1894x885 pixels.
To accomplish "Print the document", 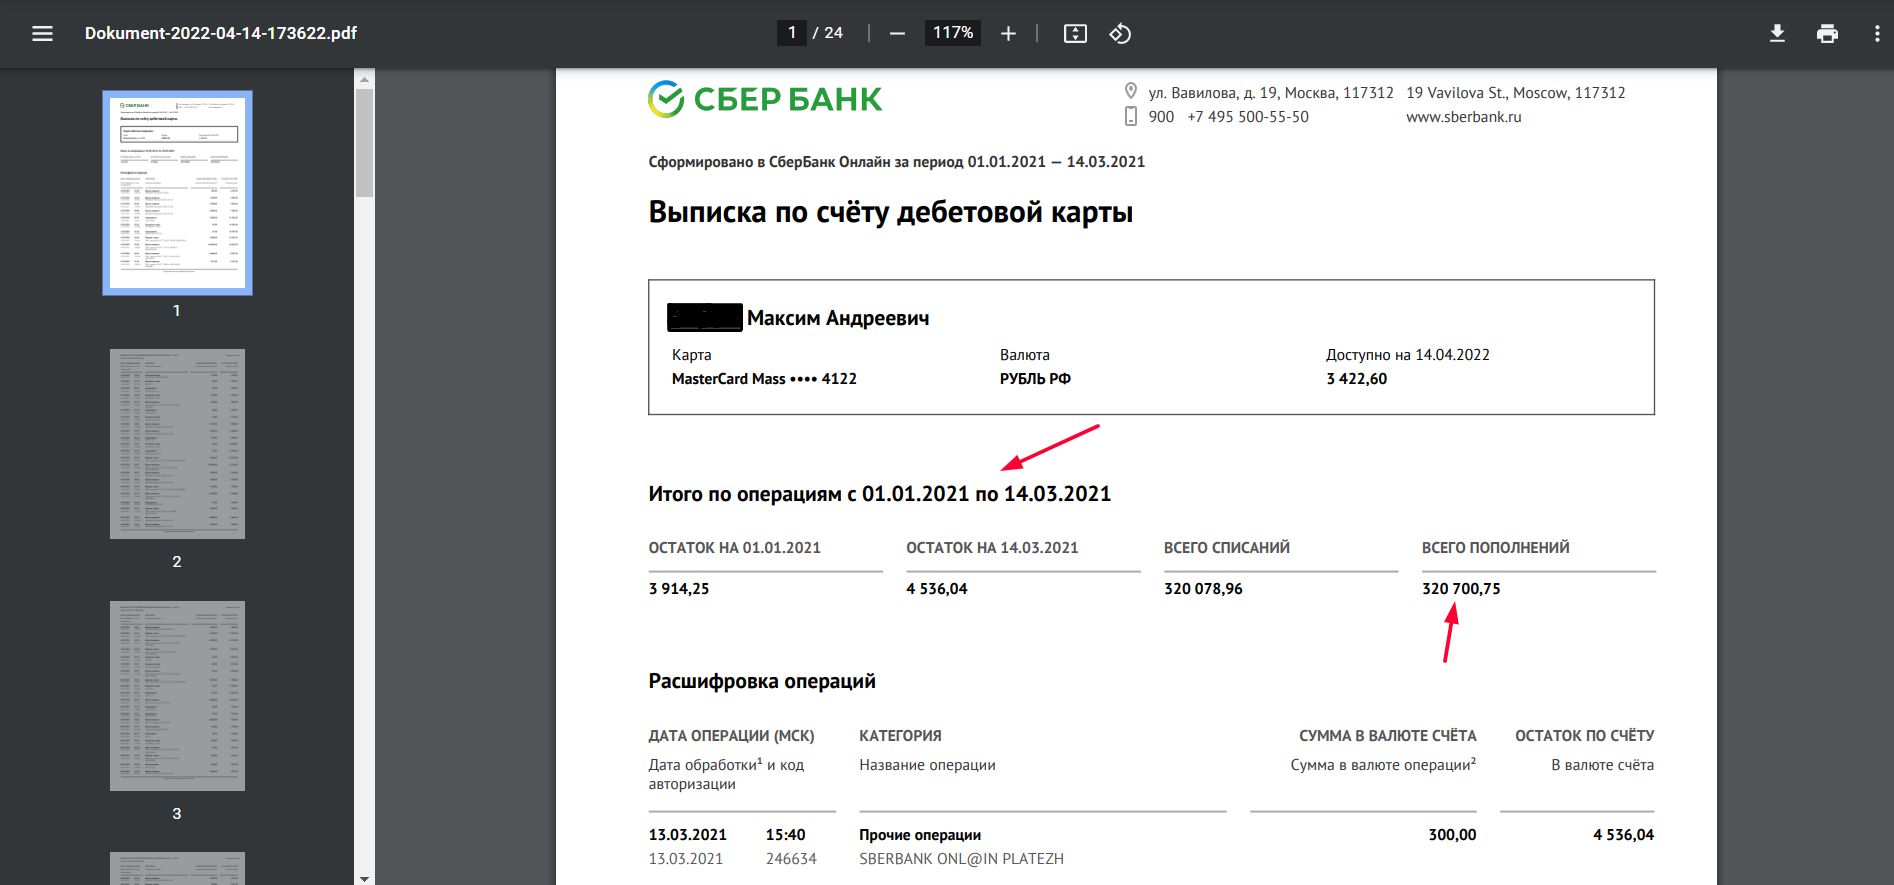I will click(1827, 34).
